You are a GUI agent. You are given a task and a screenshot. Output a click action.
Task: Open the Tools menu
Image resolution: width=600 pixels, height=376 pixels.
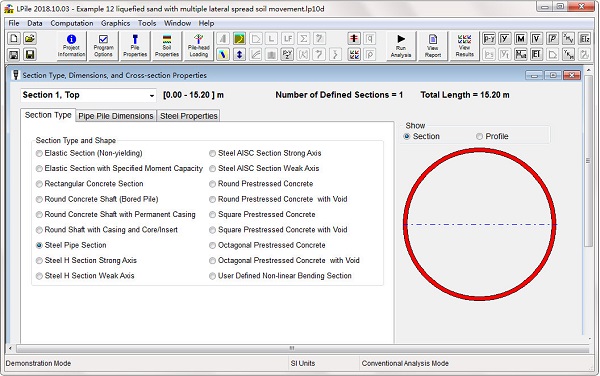(x=147, y=23)
